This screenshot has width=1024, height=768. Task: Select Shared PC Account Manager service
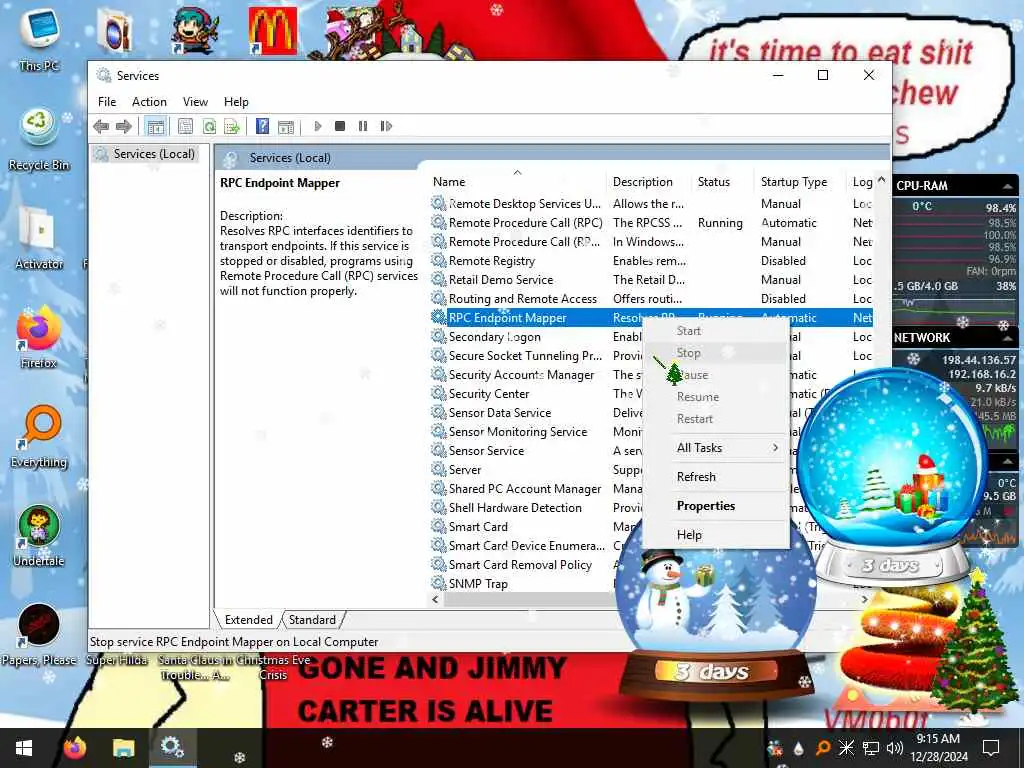click(524, 488)
